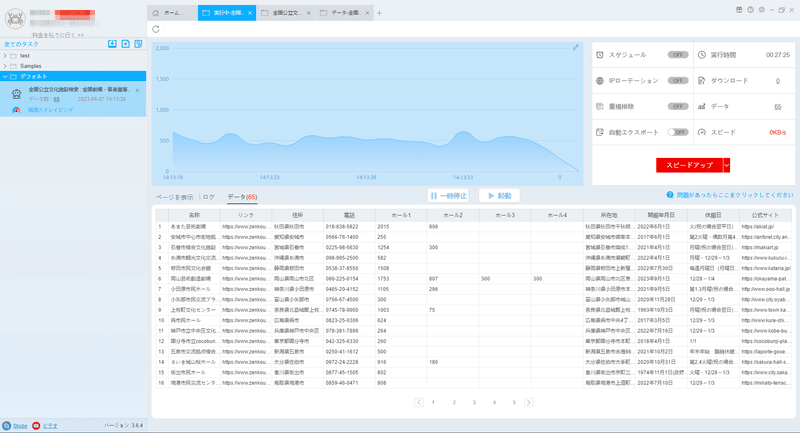Click the blue question mark help icon
800x433 pixels.
[670, 195]
